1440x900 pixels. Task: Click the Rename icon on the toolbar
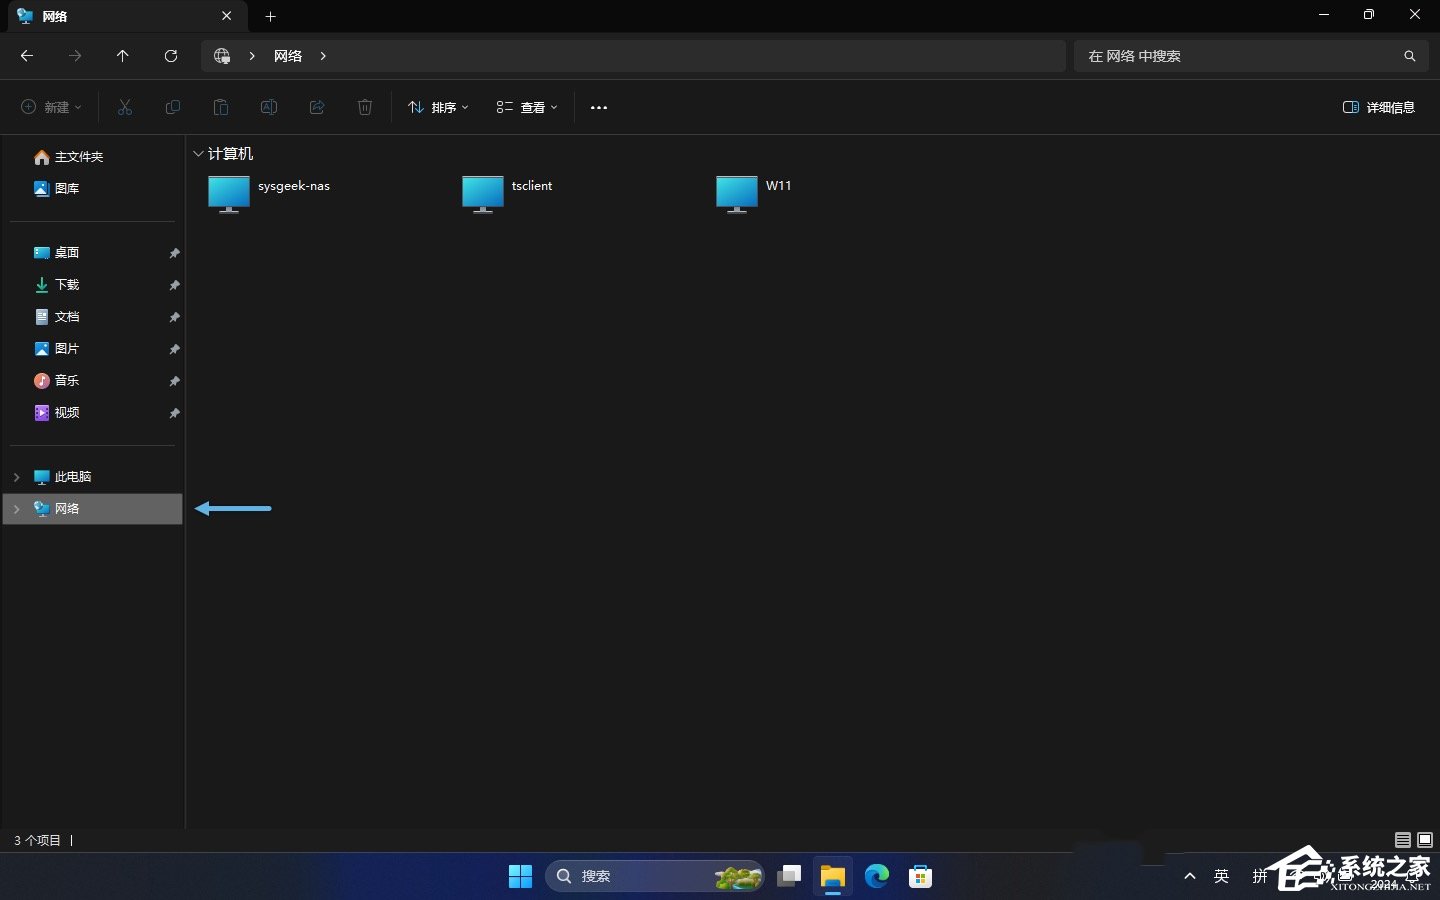[268, 107]
